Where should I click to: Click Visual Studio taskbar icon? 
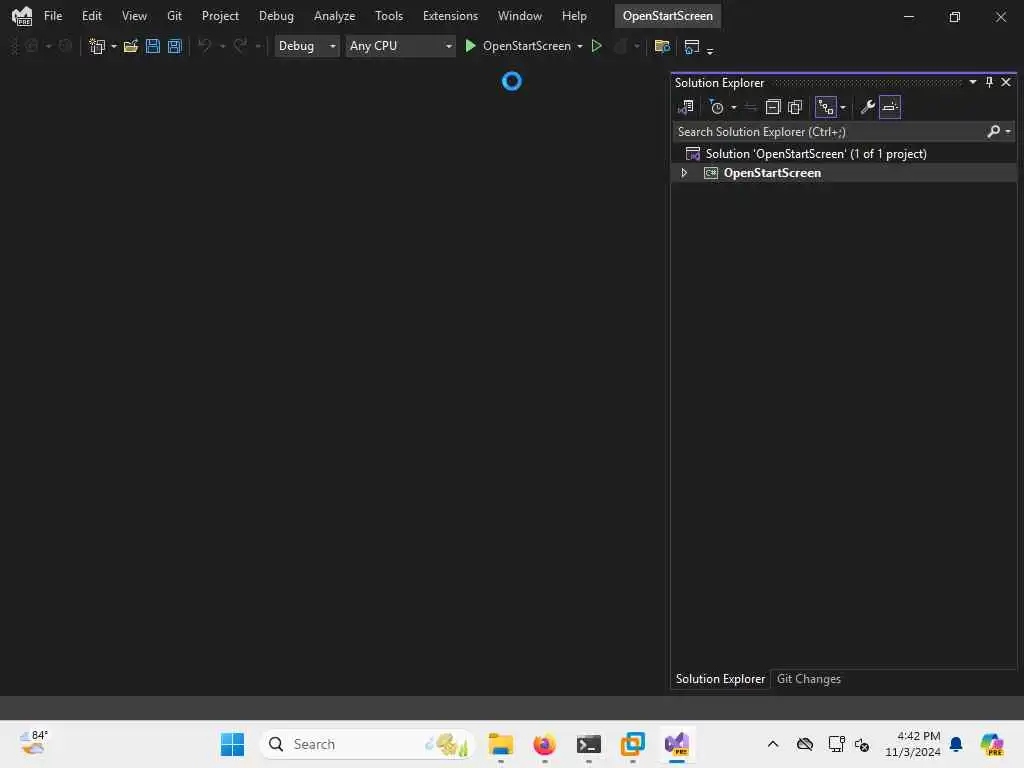(677, 744)
